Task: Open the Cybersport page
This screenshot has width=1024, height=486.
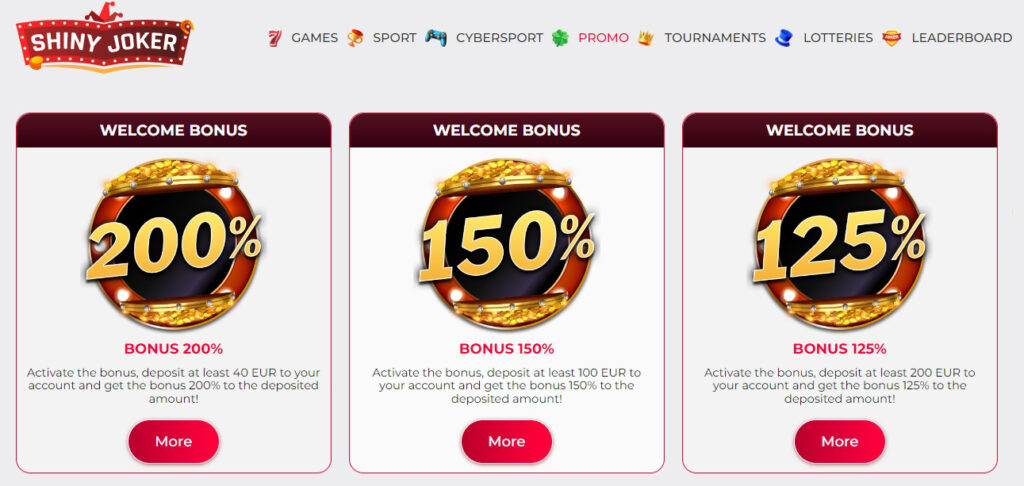Action: (499, 38)
